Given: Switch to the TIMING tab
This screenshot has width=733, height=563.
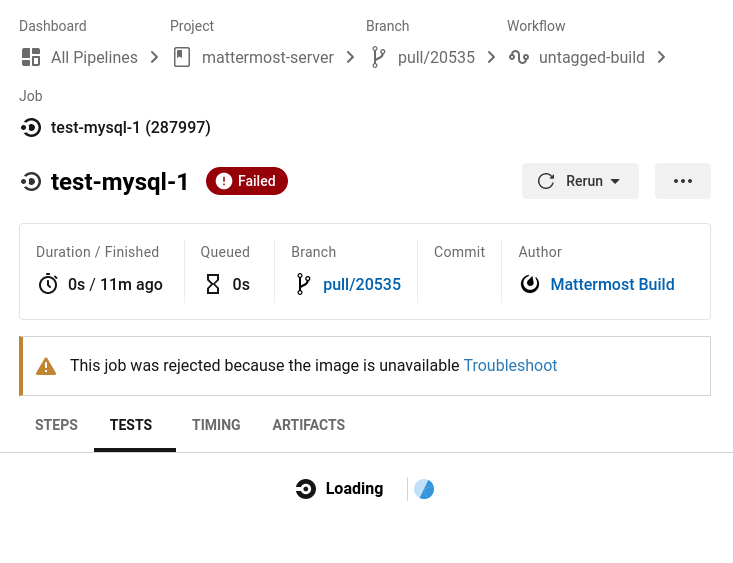Looking at the screenshot, I should 216,425.
